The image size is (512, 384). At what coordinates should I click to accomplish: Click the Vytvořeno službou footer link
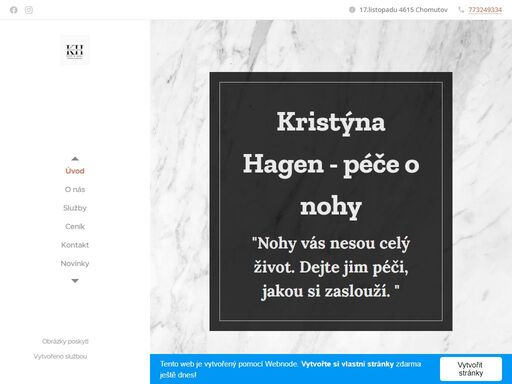[60, 356]
